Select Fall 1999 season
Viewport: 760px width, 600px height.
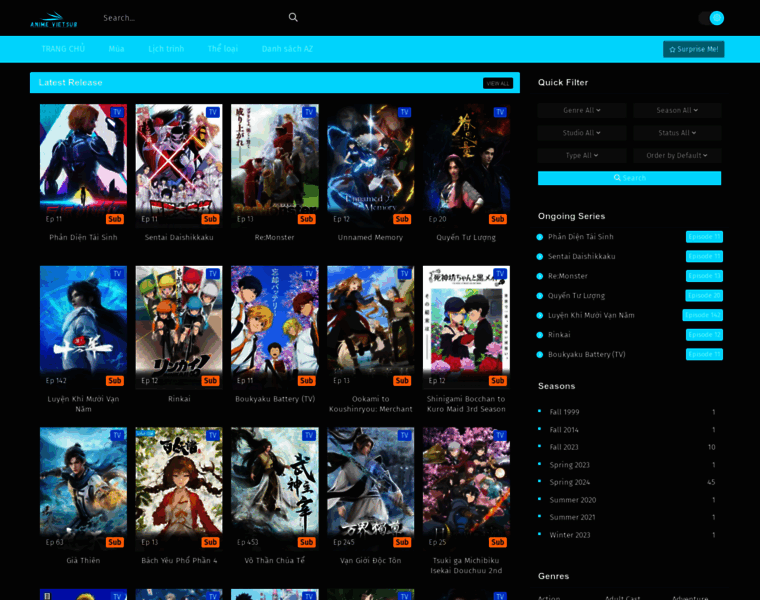pos(564,412)
